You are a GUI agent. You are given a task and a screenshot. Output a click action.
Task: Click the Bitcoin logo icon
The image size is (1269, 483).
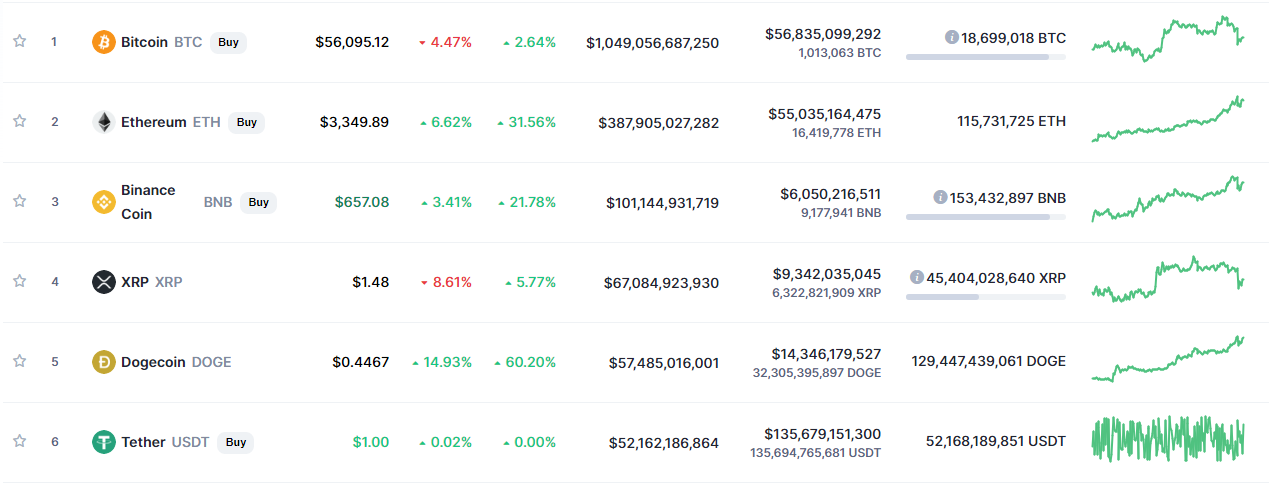[103, 42]
